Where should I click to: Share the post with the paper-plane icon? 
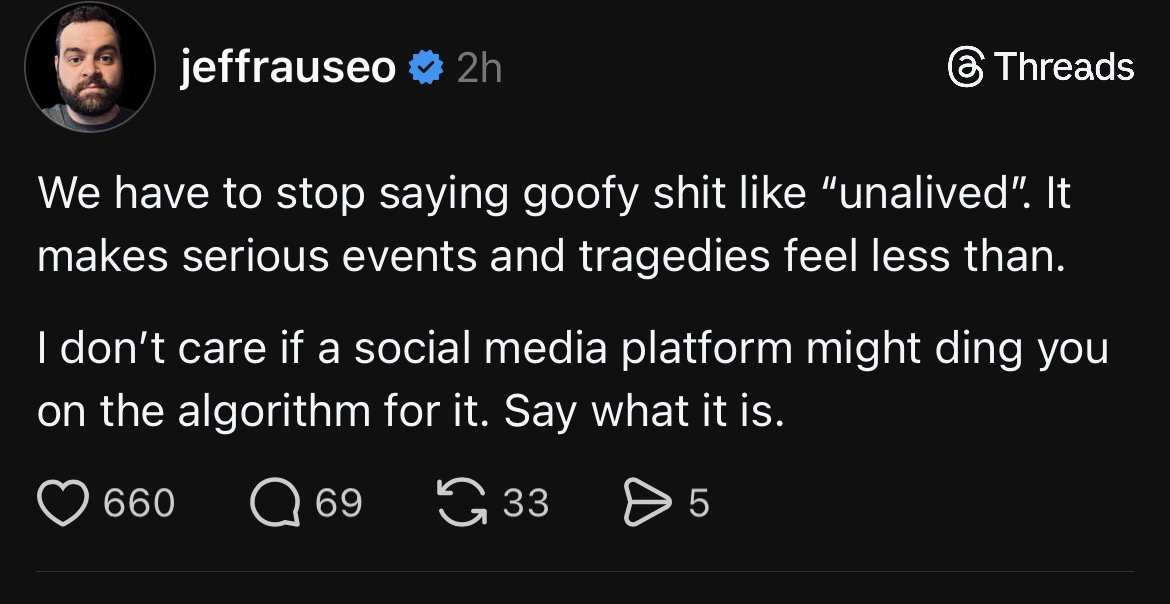pos(646,502)
